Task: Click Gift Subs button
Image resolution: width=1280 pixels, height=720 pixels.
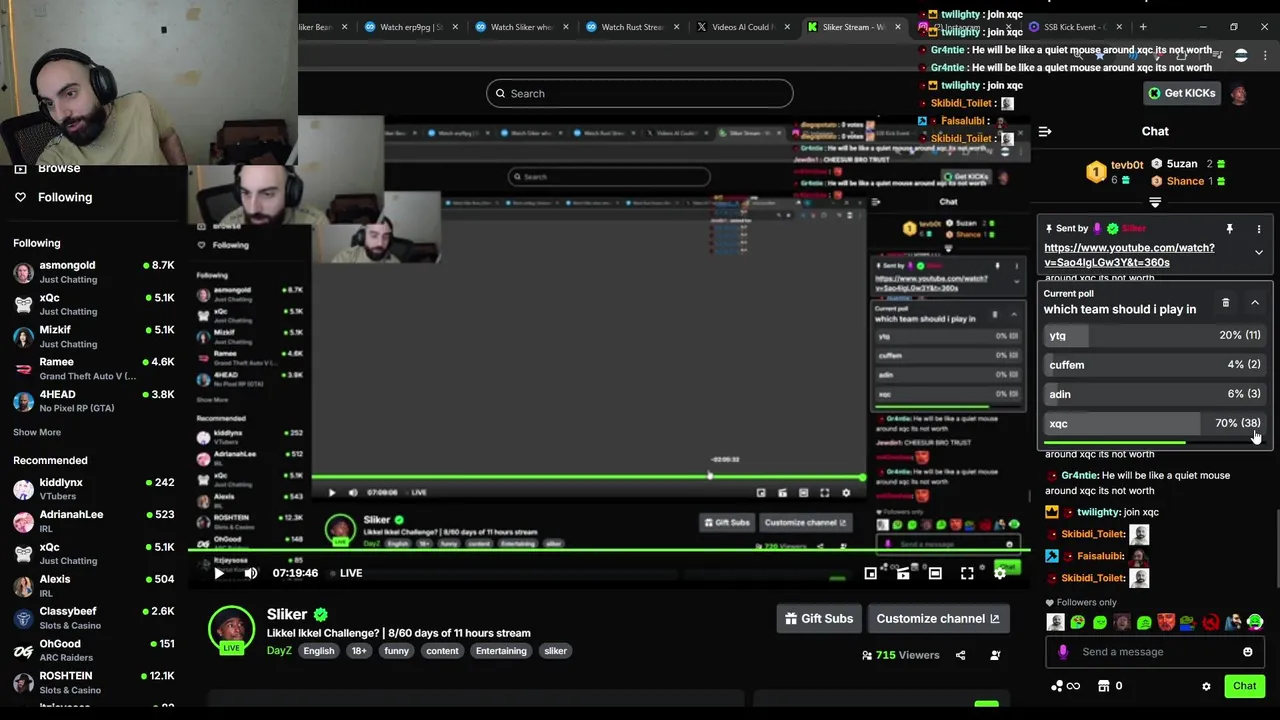Action: [819, 619]
